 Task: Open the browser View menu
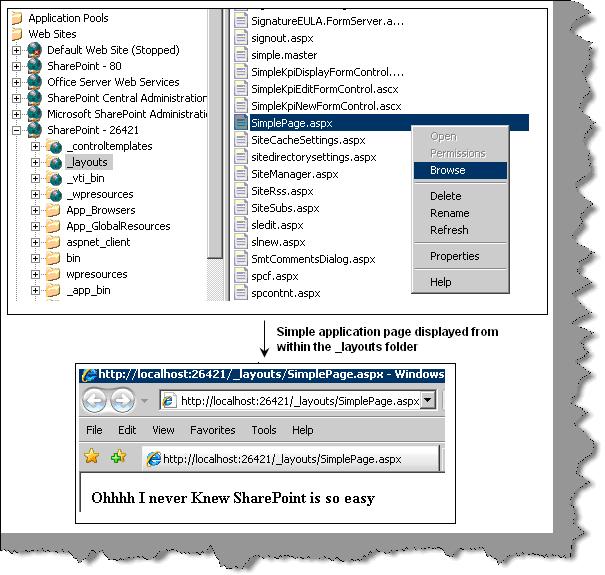click(x=163, y=430)
